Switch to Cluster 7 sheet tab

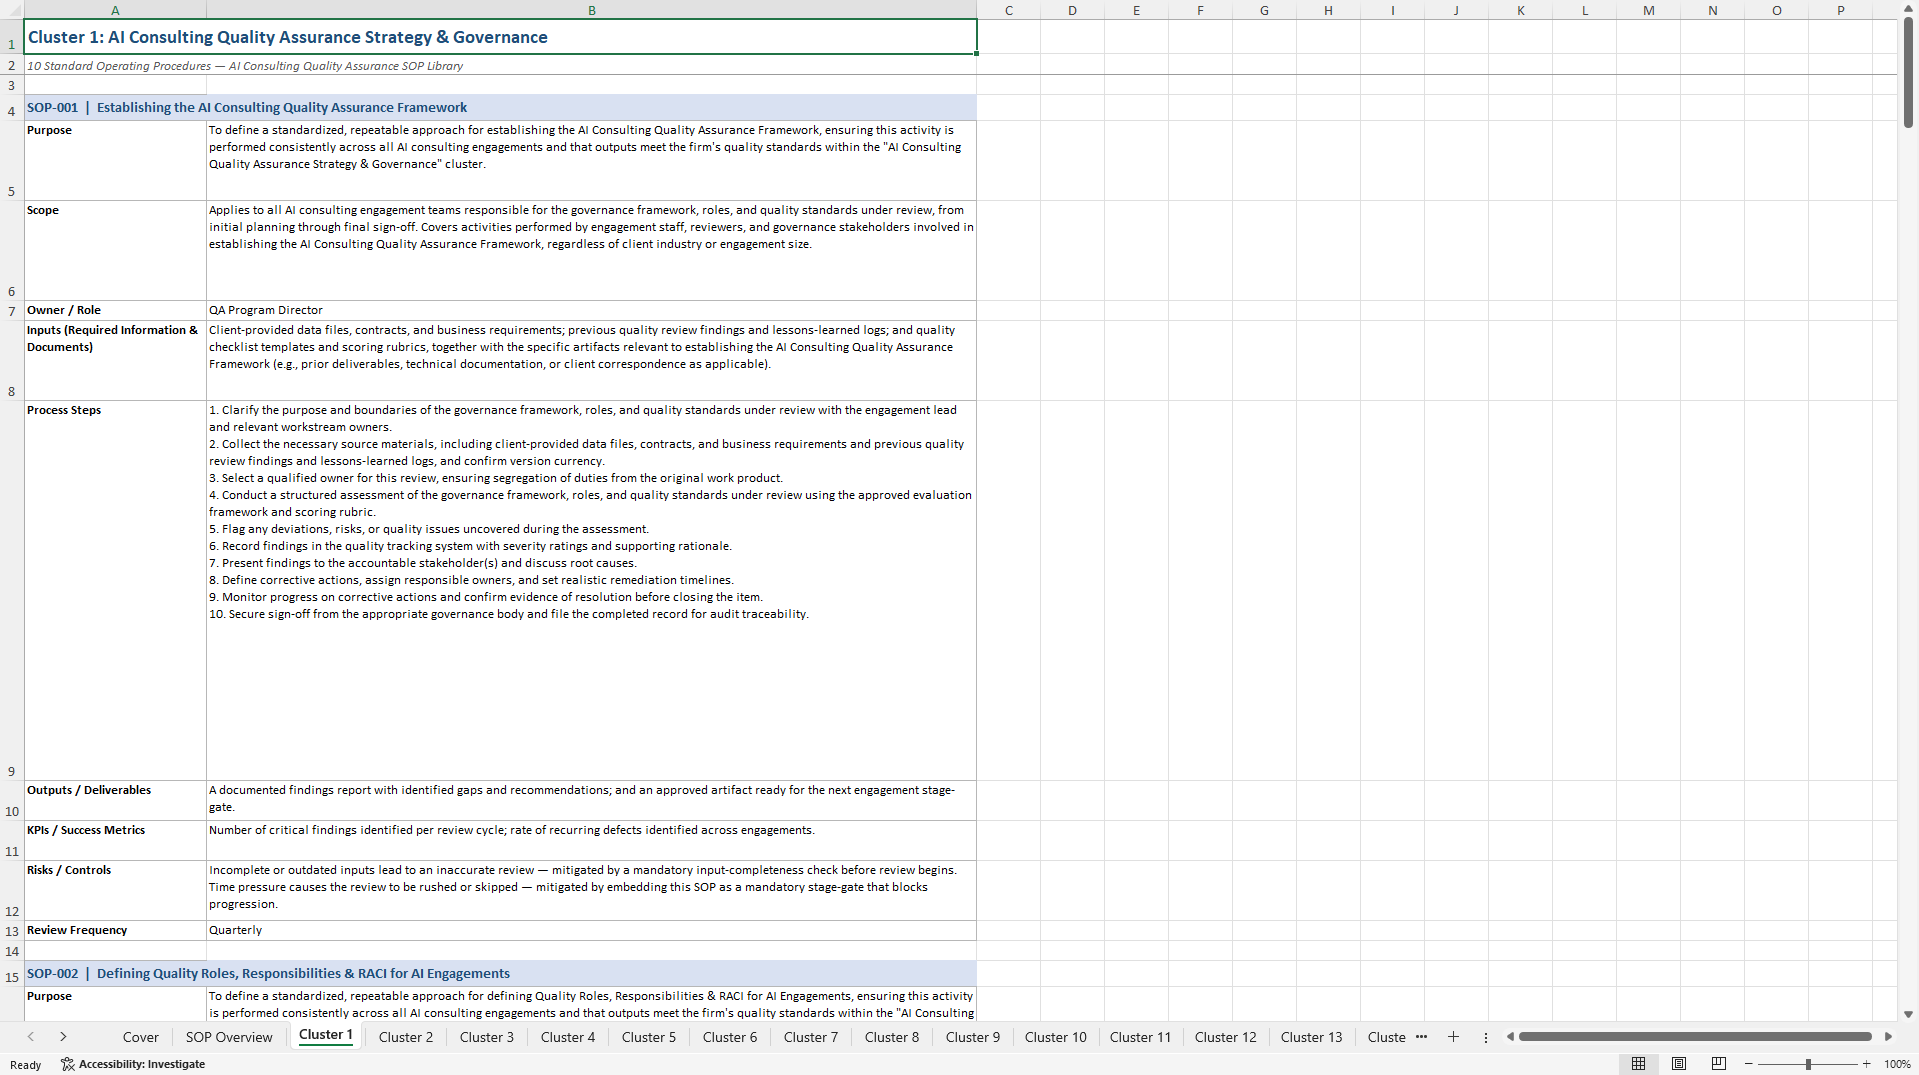click(811, 1037)
